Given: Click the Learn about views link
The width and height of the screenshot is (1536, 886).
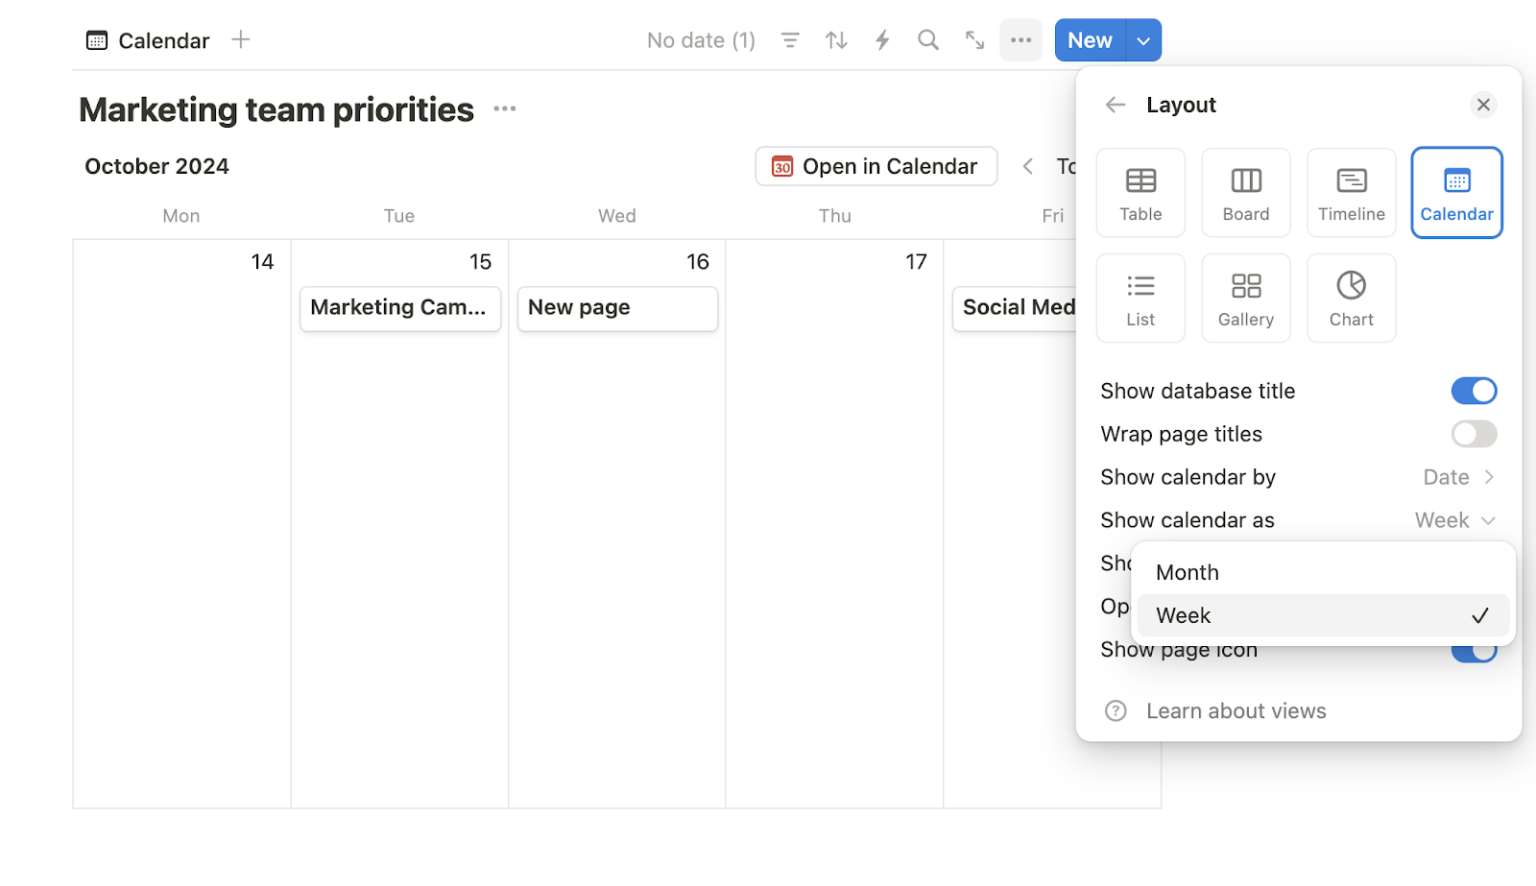Looking at the screenshot, I should click(1235, 711).
